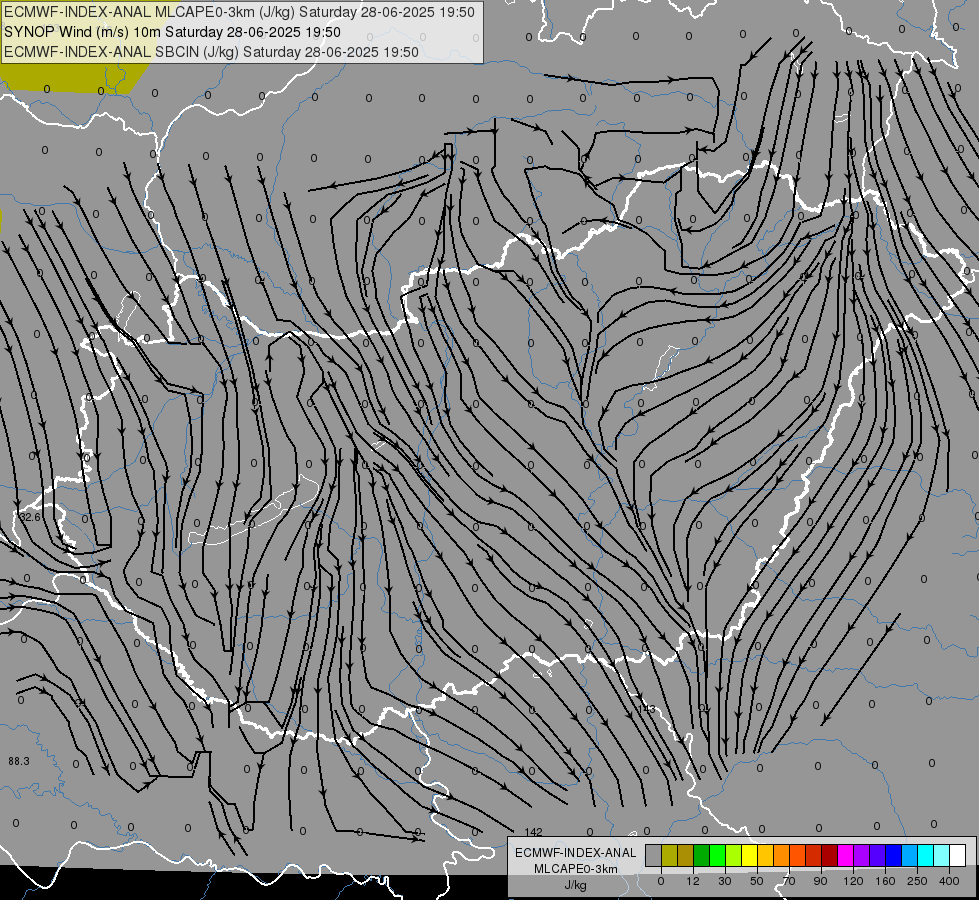Image resolution: width=979 pixels, height=900 pixels.
Task: Click the map value 32.6
Action: point(30,517)
